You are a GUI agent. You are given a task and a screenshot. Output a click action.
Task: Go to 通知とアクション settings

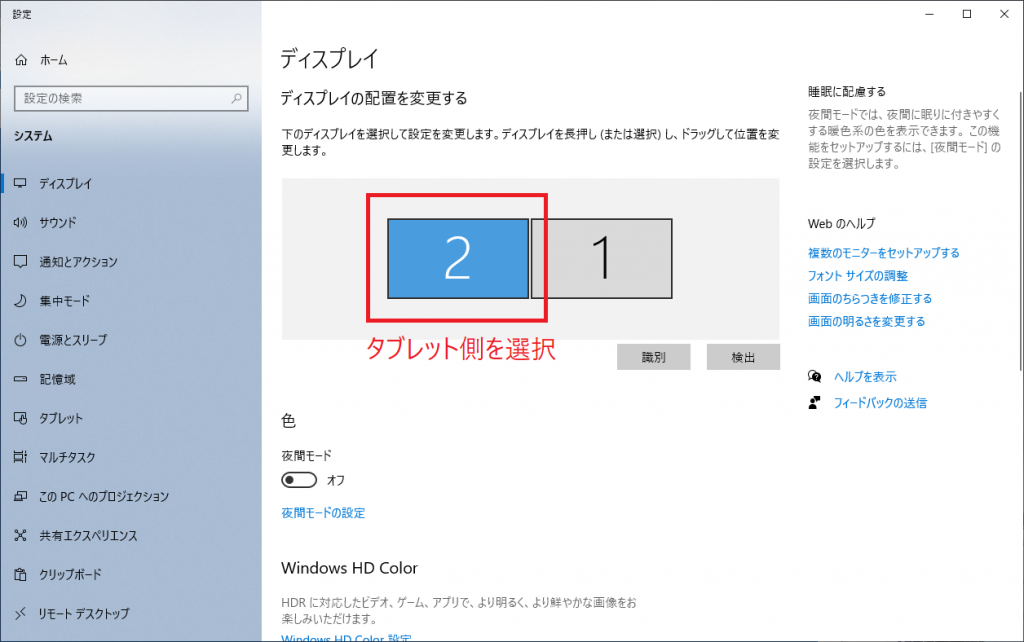(78, 262)
